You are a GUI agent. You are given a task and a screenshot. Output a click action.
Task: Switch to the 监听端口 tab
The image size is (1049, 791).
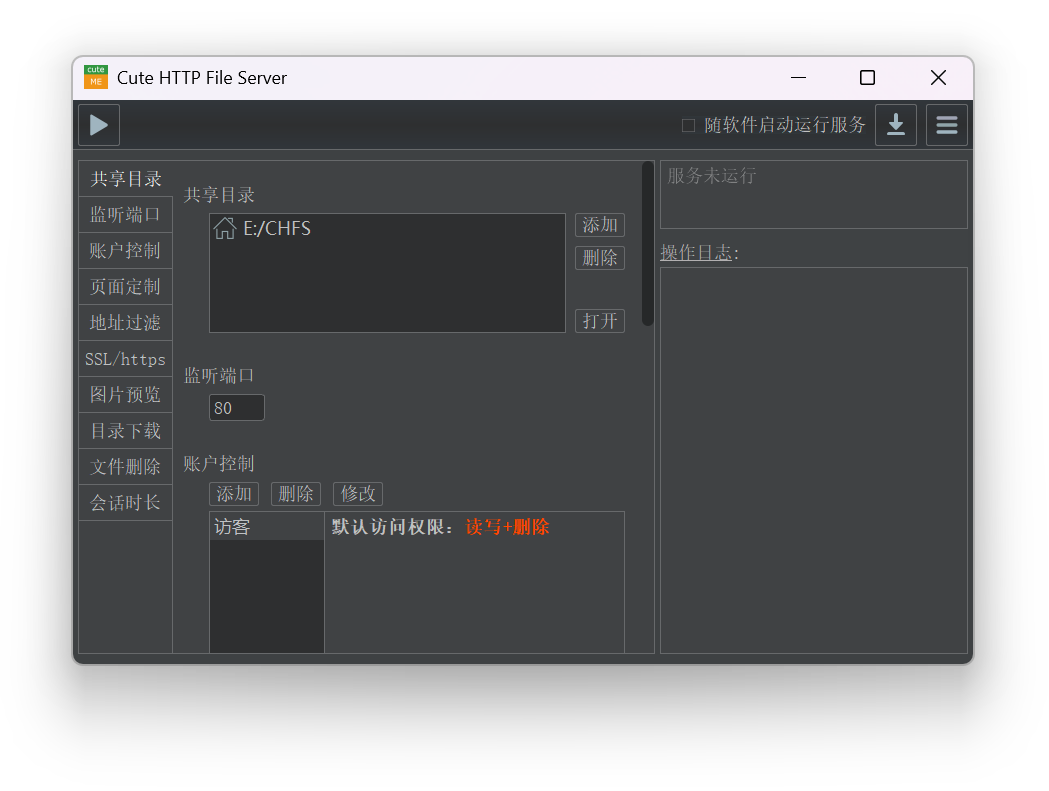pos(125,214)
